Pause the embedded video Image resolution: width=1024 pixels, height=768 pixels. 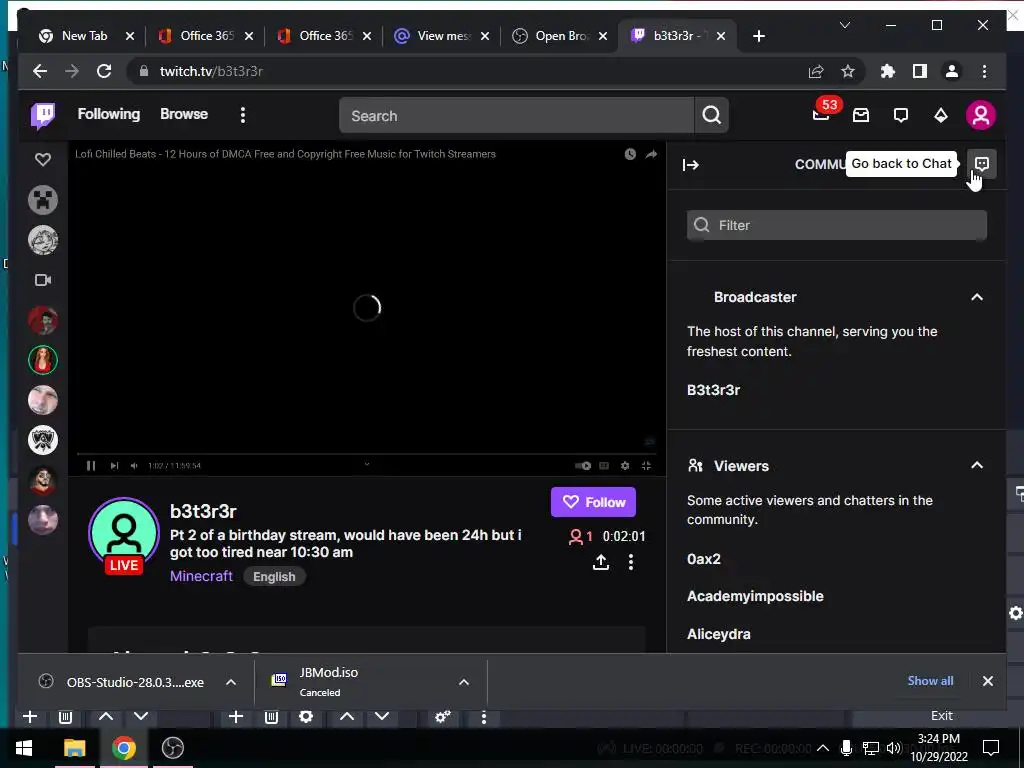tap(91, 466)
